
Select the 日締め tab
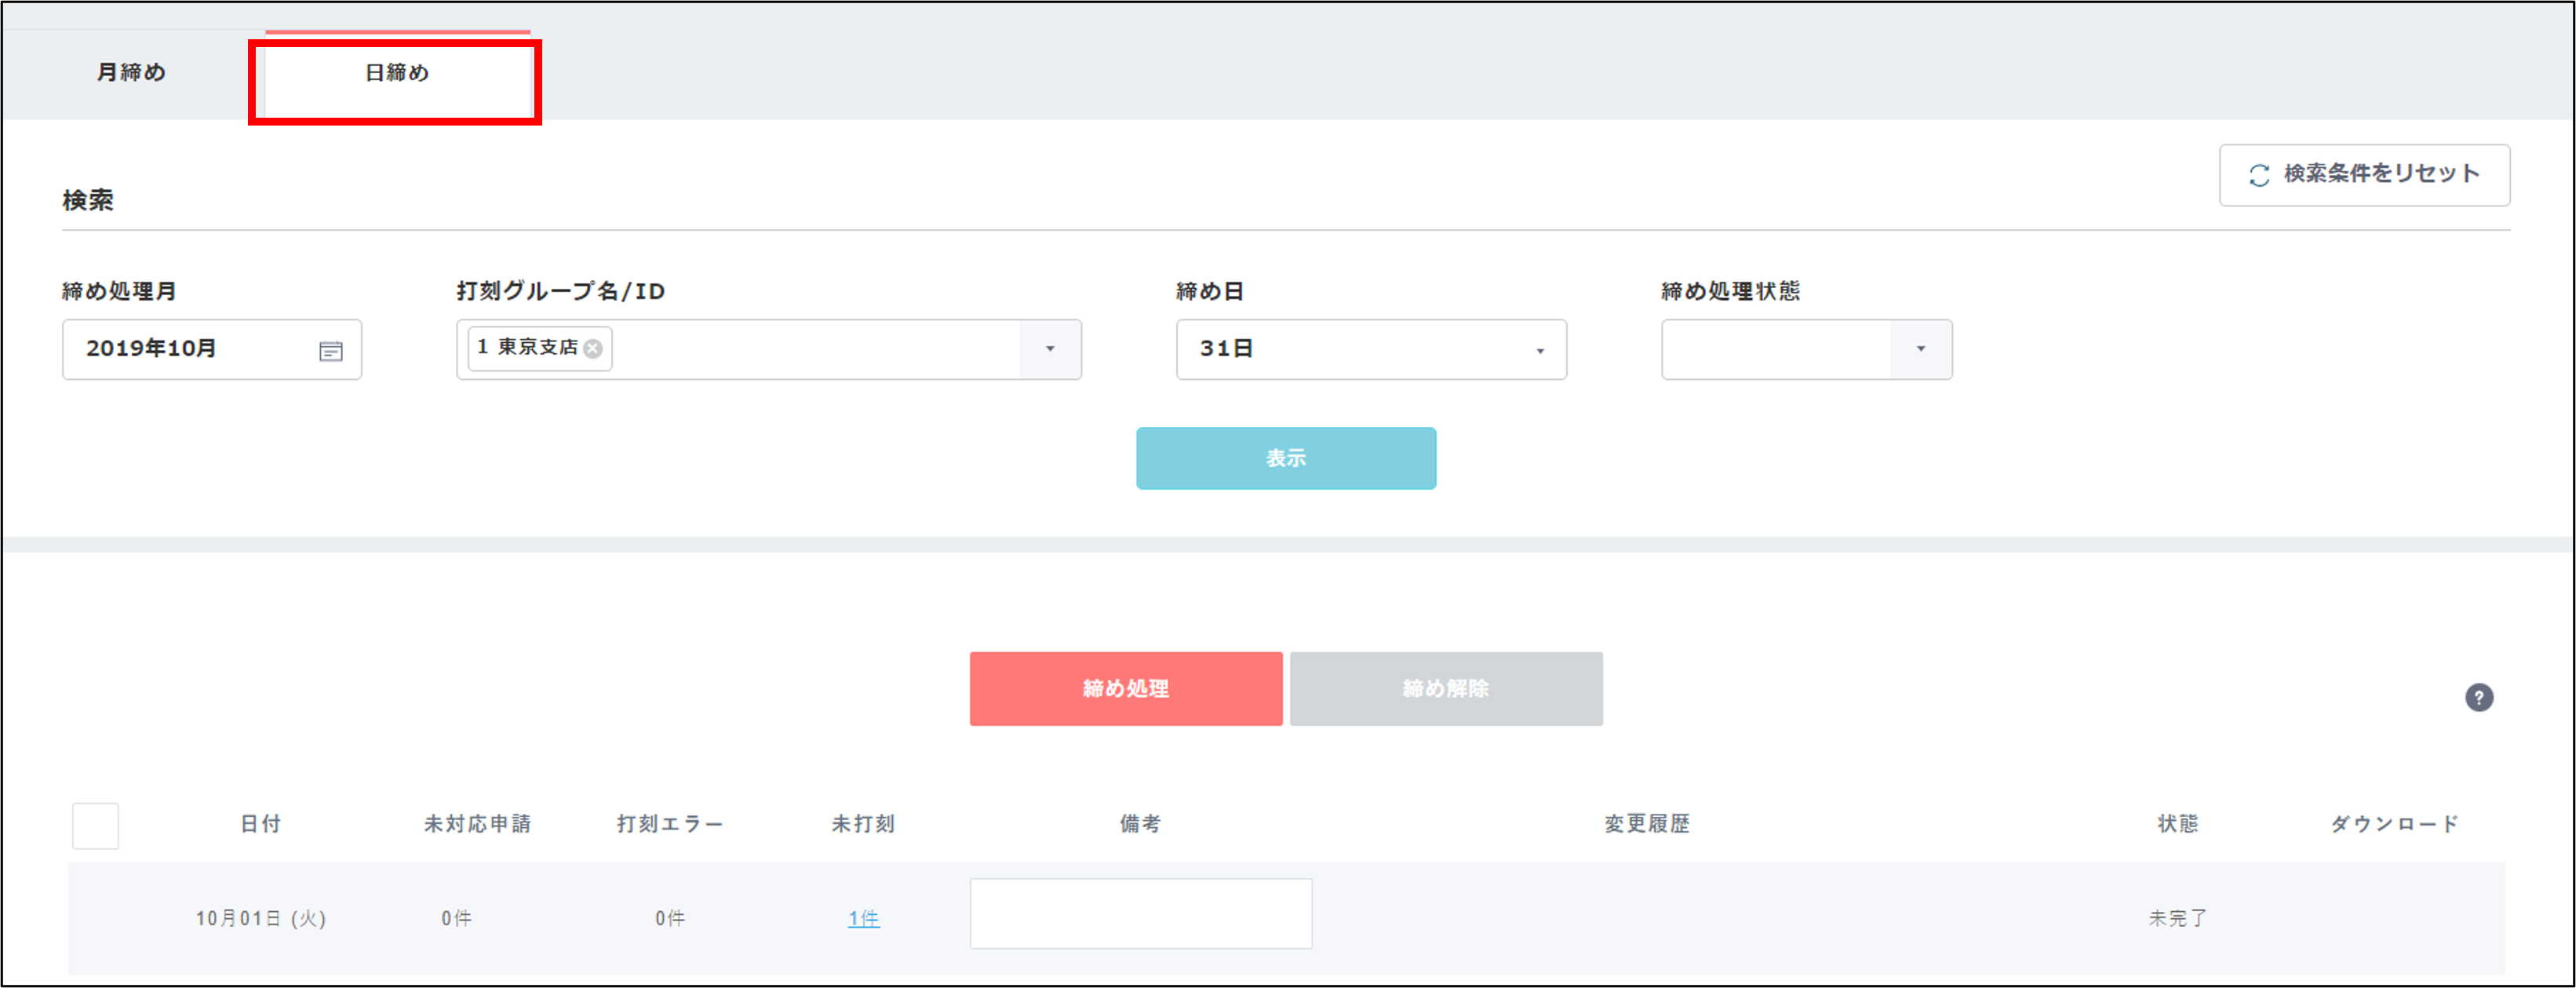pyautogui.click(x=397, y=73)
